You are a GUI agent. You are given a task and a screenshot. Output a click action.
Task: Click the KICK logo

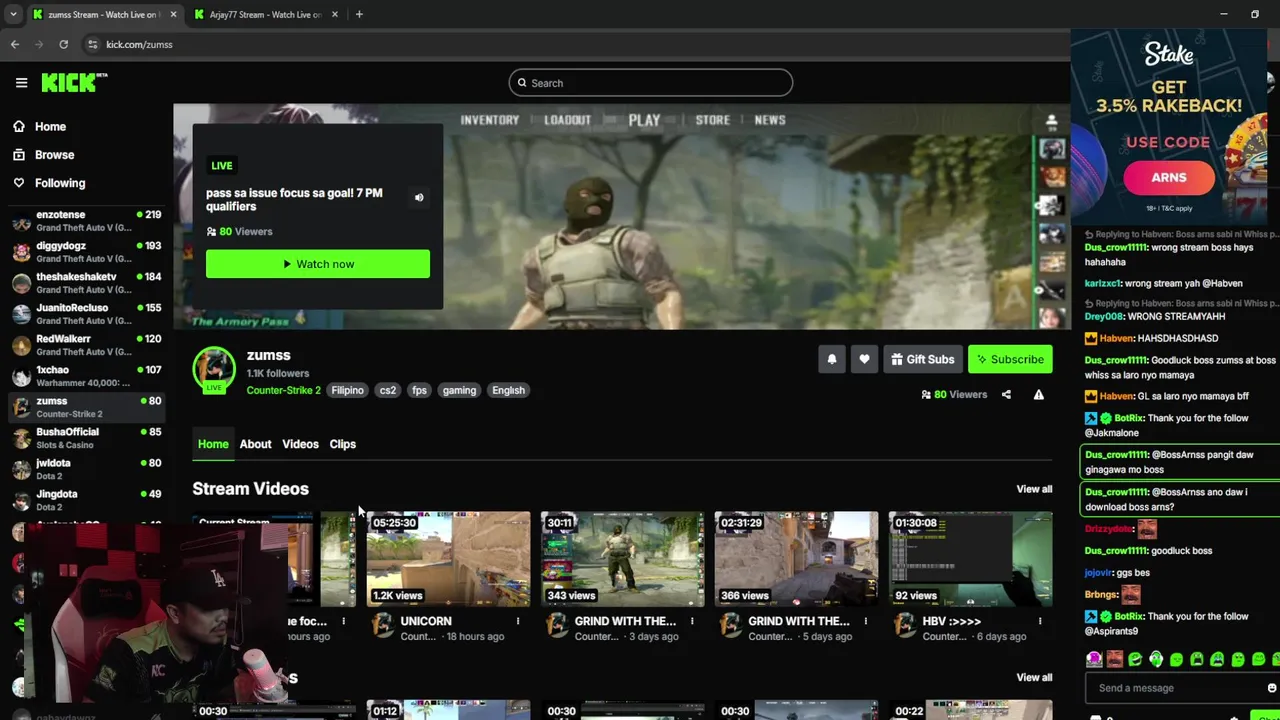click(x=74, y=83)
